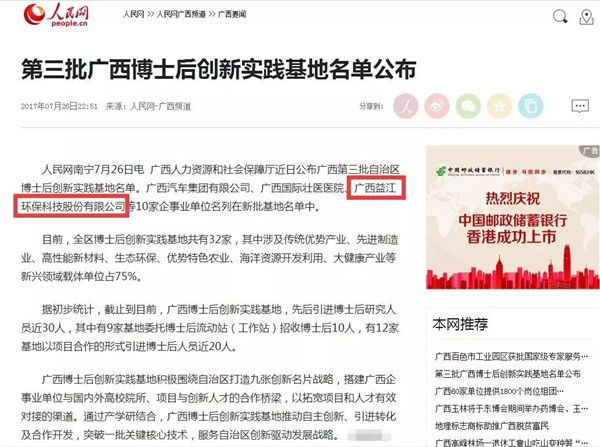Image resolution: width=600 pixels, height=447 pixels.
Task: Share to WeChat with green icon
Action: pyautogui.click(x=468, y=106)
